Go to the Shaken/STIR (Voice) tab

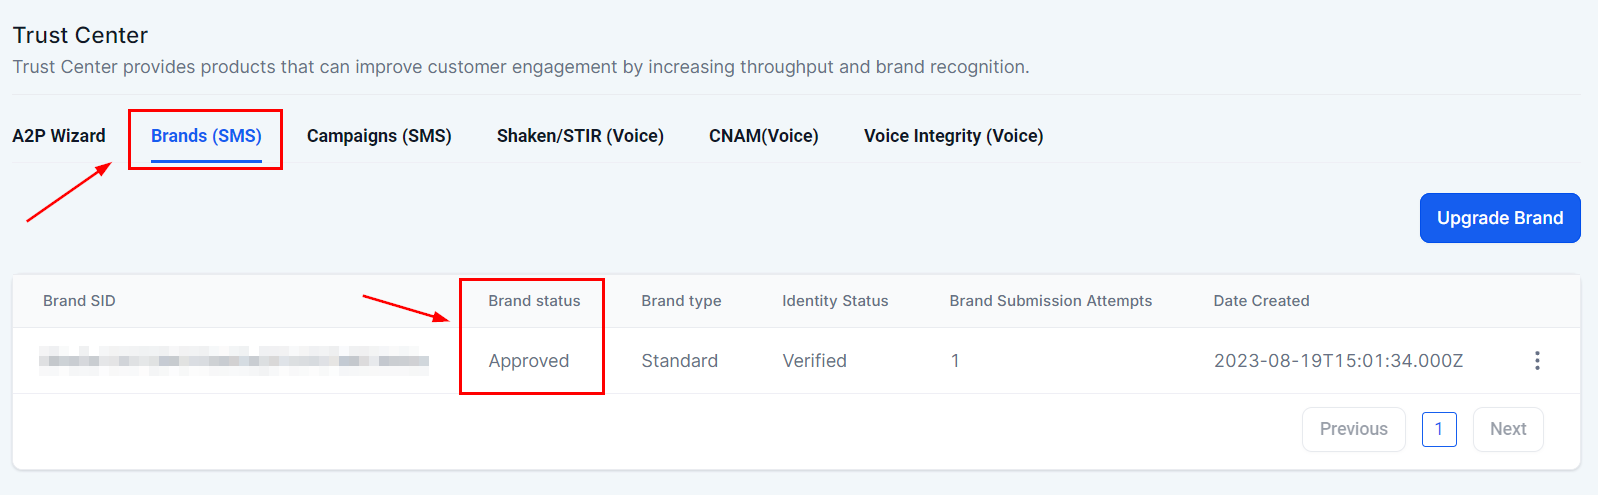[x=580, y=136]
